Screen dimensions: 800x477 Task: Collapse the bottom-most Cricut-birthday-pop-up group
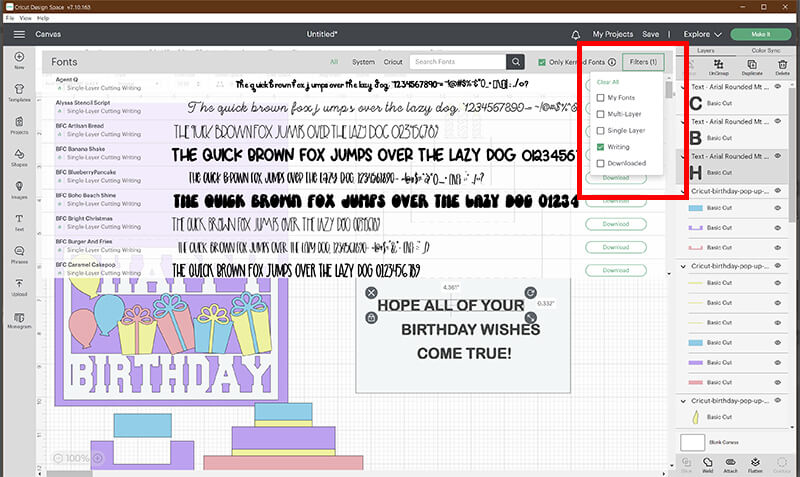point(683,401)
